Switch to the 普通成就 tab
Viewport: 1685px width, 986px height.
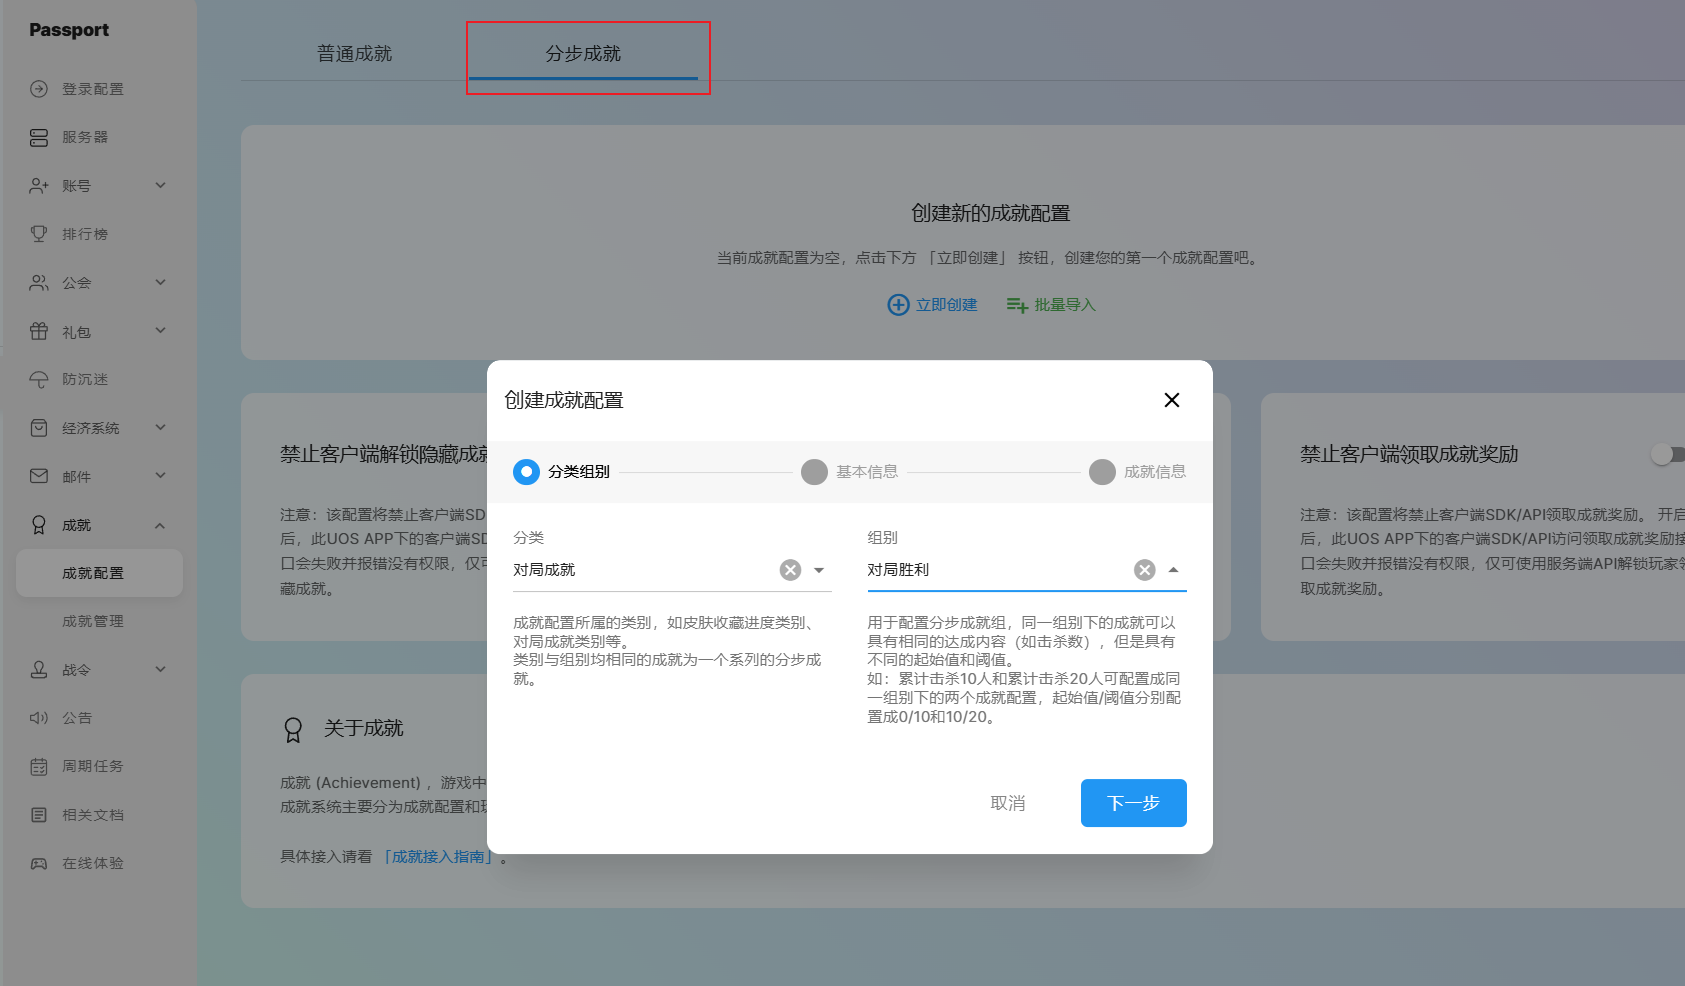(x=354, y=54)
